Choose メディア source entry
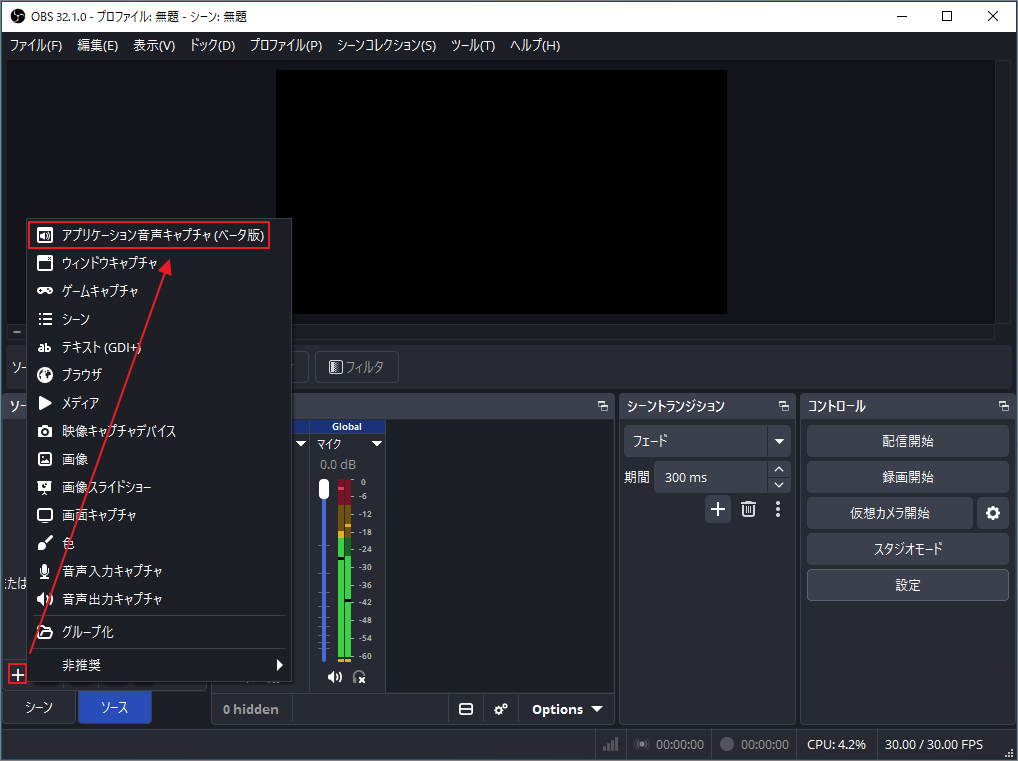 coord(159,403)
